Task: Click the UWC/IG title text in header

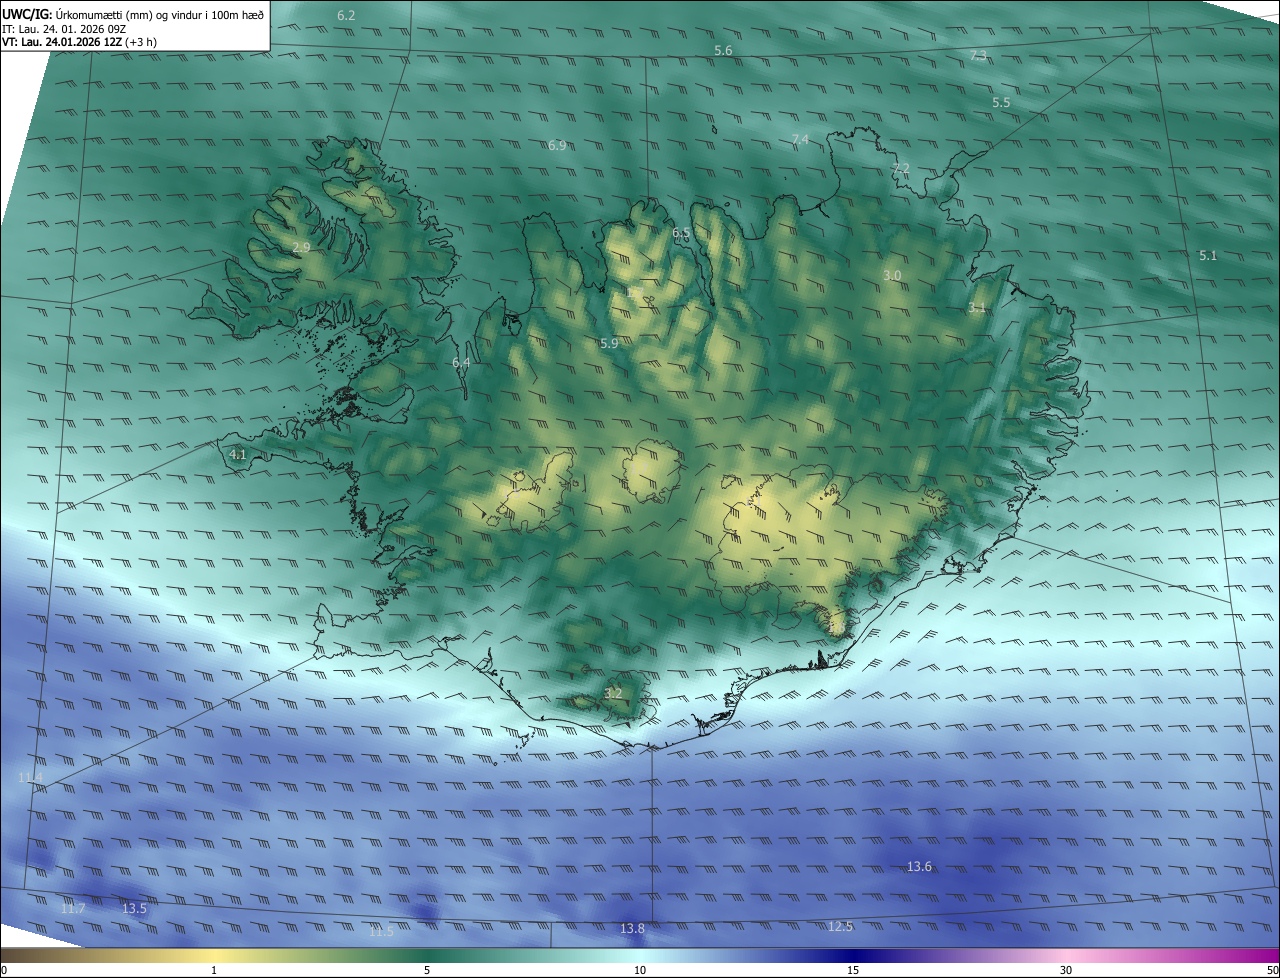Action: (x=27, y=14)
